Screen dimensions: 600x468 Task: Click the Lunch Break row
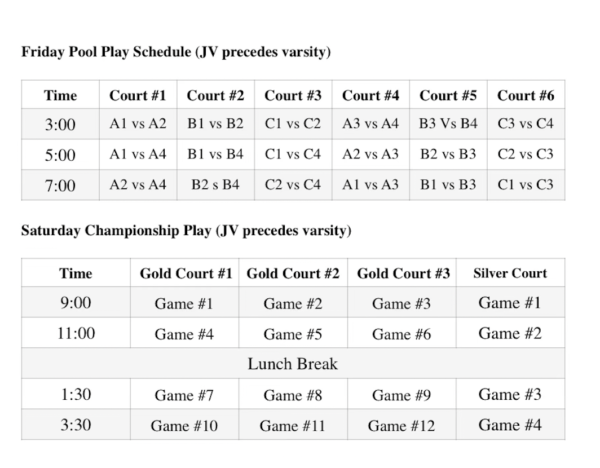[x=293, y=364]
